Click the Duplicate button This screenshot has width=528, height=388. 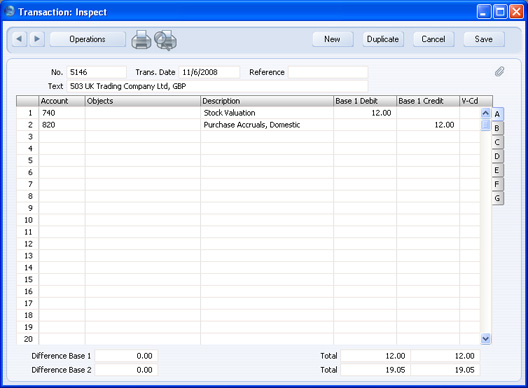[x=383, y=39]
